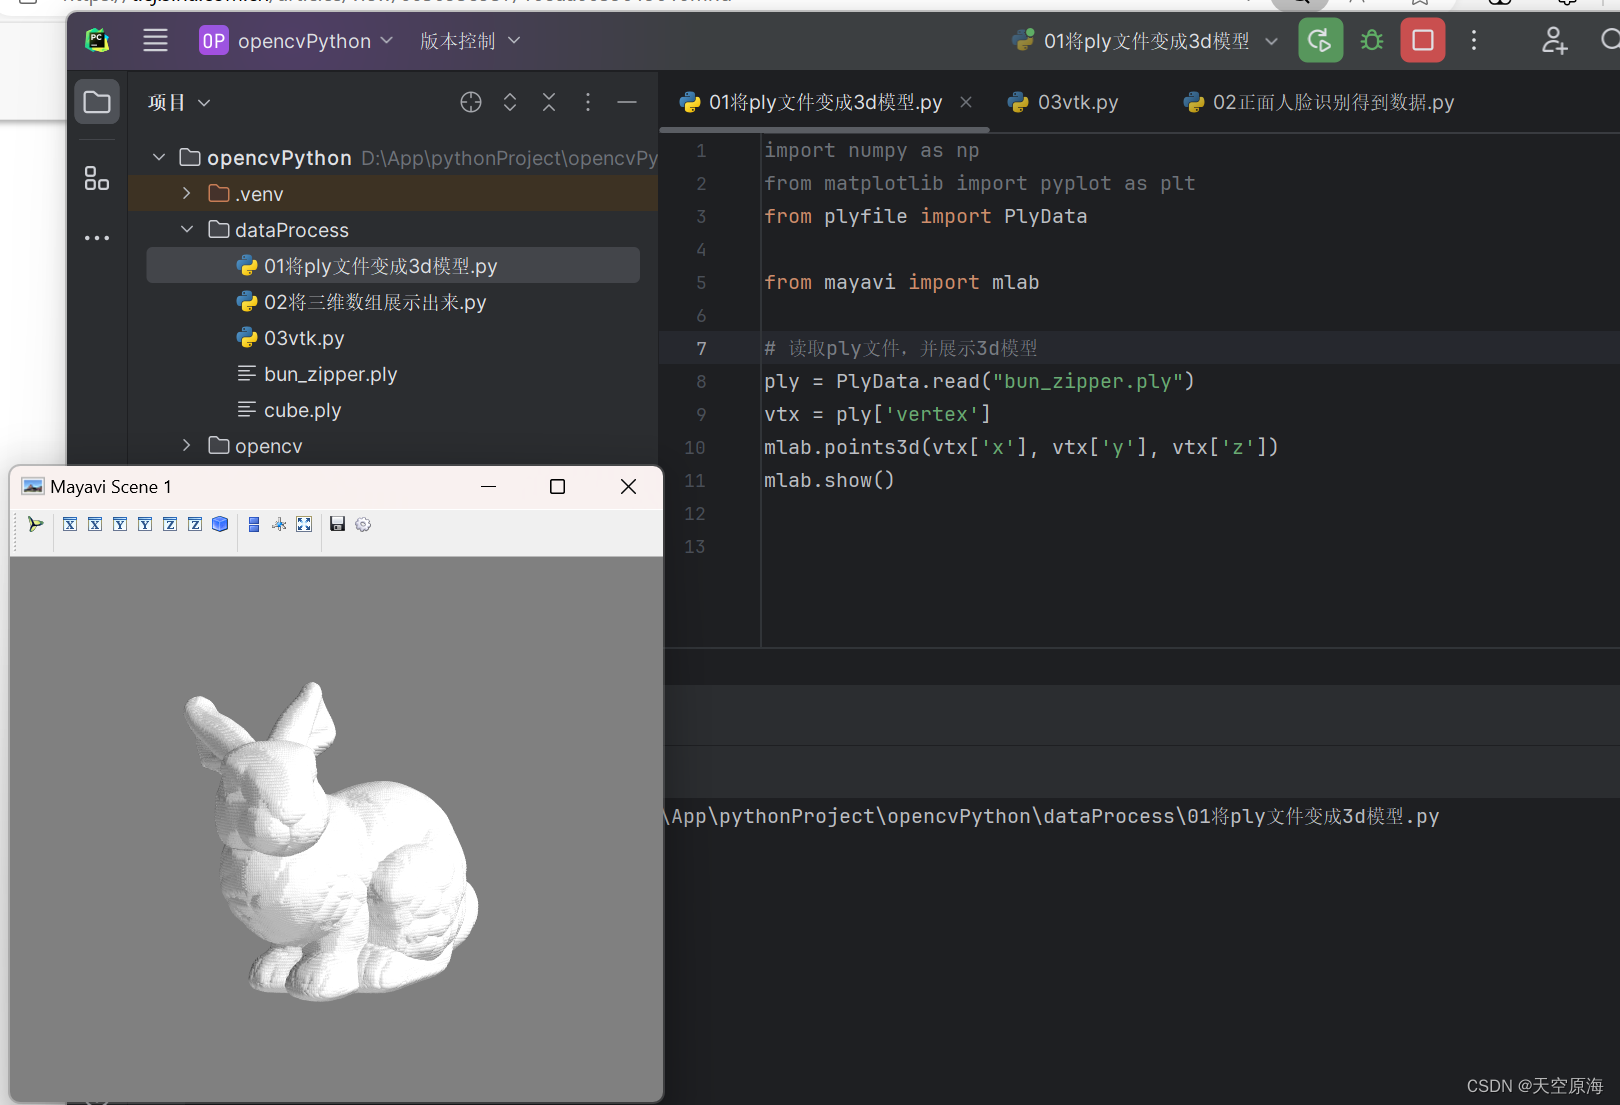The width and height of the screenshot is (1620, 1105).
Task: Switch to 02正面人脸识别得到数据.py tab
Action: pos(1319,102)
